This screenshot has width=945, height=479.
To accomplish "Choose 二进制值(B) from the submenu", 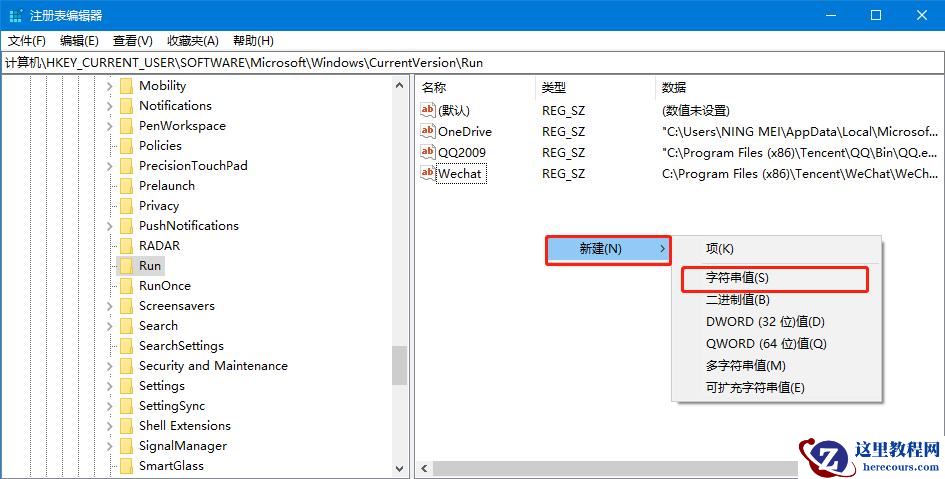I will point(777,300).
